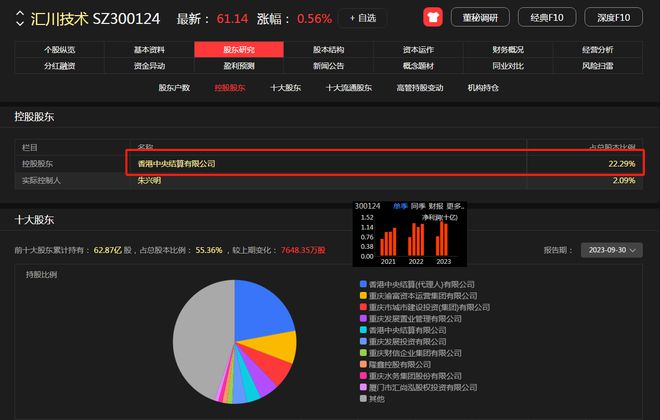Open the 股本结构 tab

click(328, 50)
